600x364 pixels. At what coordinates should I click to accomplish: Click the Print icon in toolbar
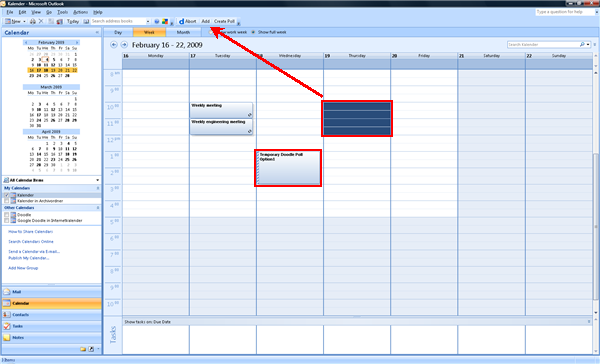(x=33, y=21)
